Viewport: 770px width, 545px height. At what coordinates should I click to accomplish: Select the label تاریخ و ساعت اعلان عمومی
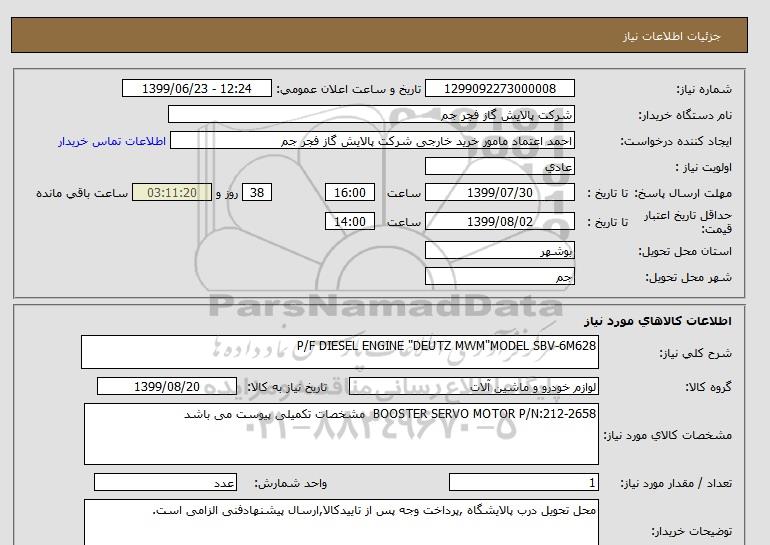(x=349, y=89)
